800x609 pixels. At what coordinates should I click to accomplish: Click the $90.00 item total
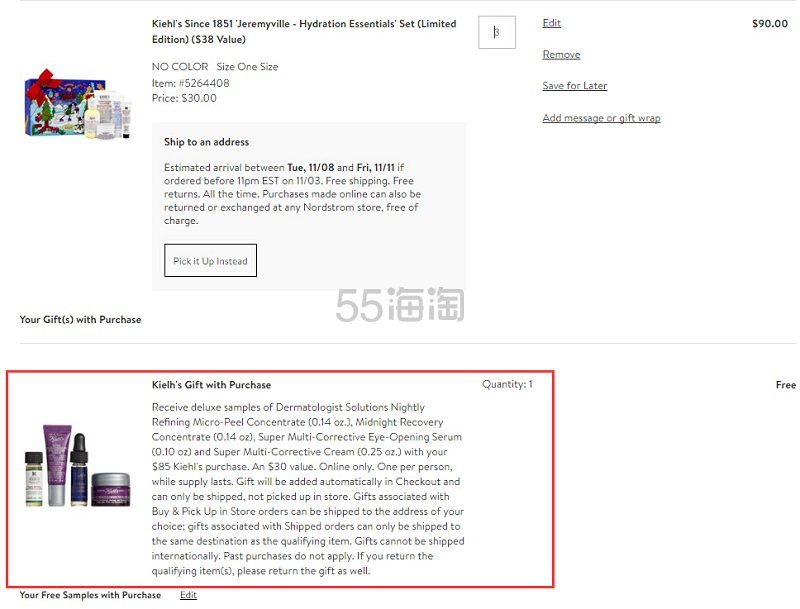(770, 23)
